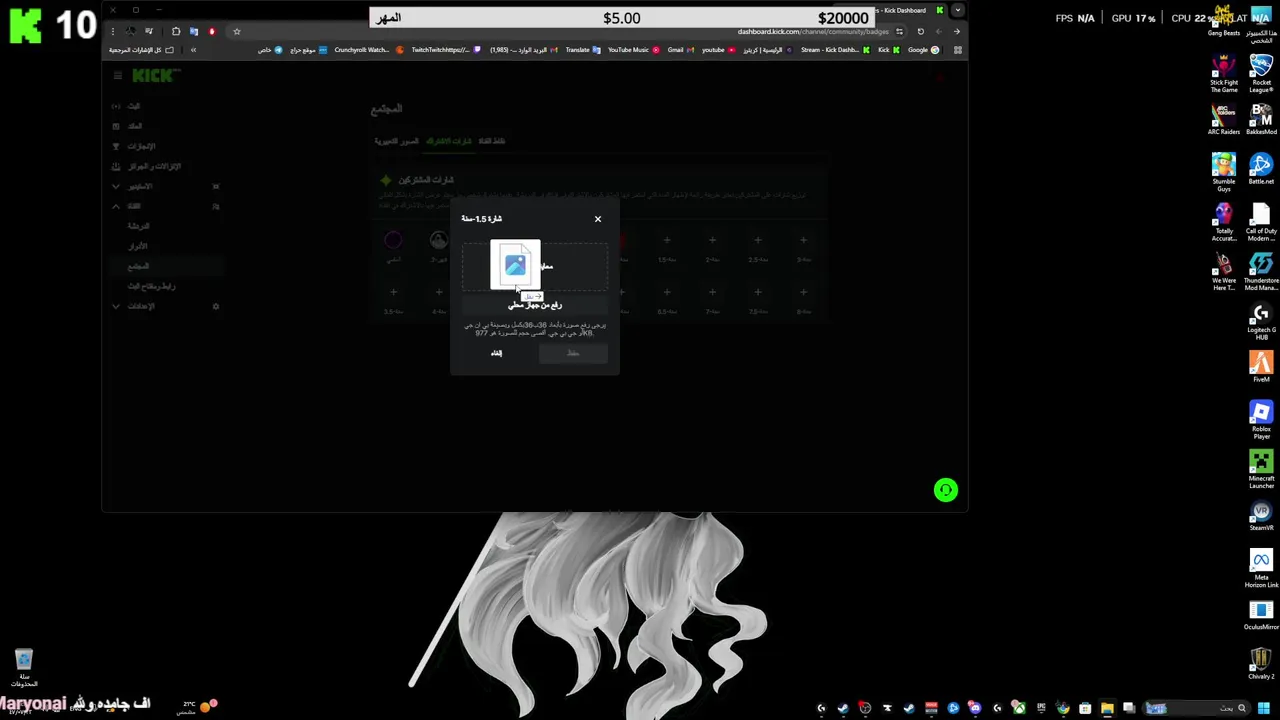Collapse the القناة sidebar section chevron
The width and height of the screenshot is (1280, 720).
pyautogui.click(x=116, y=206)
